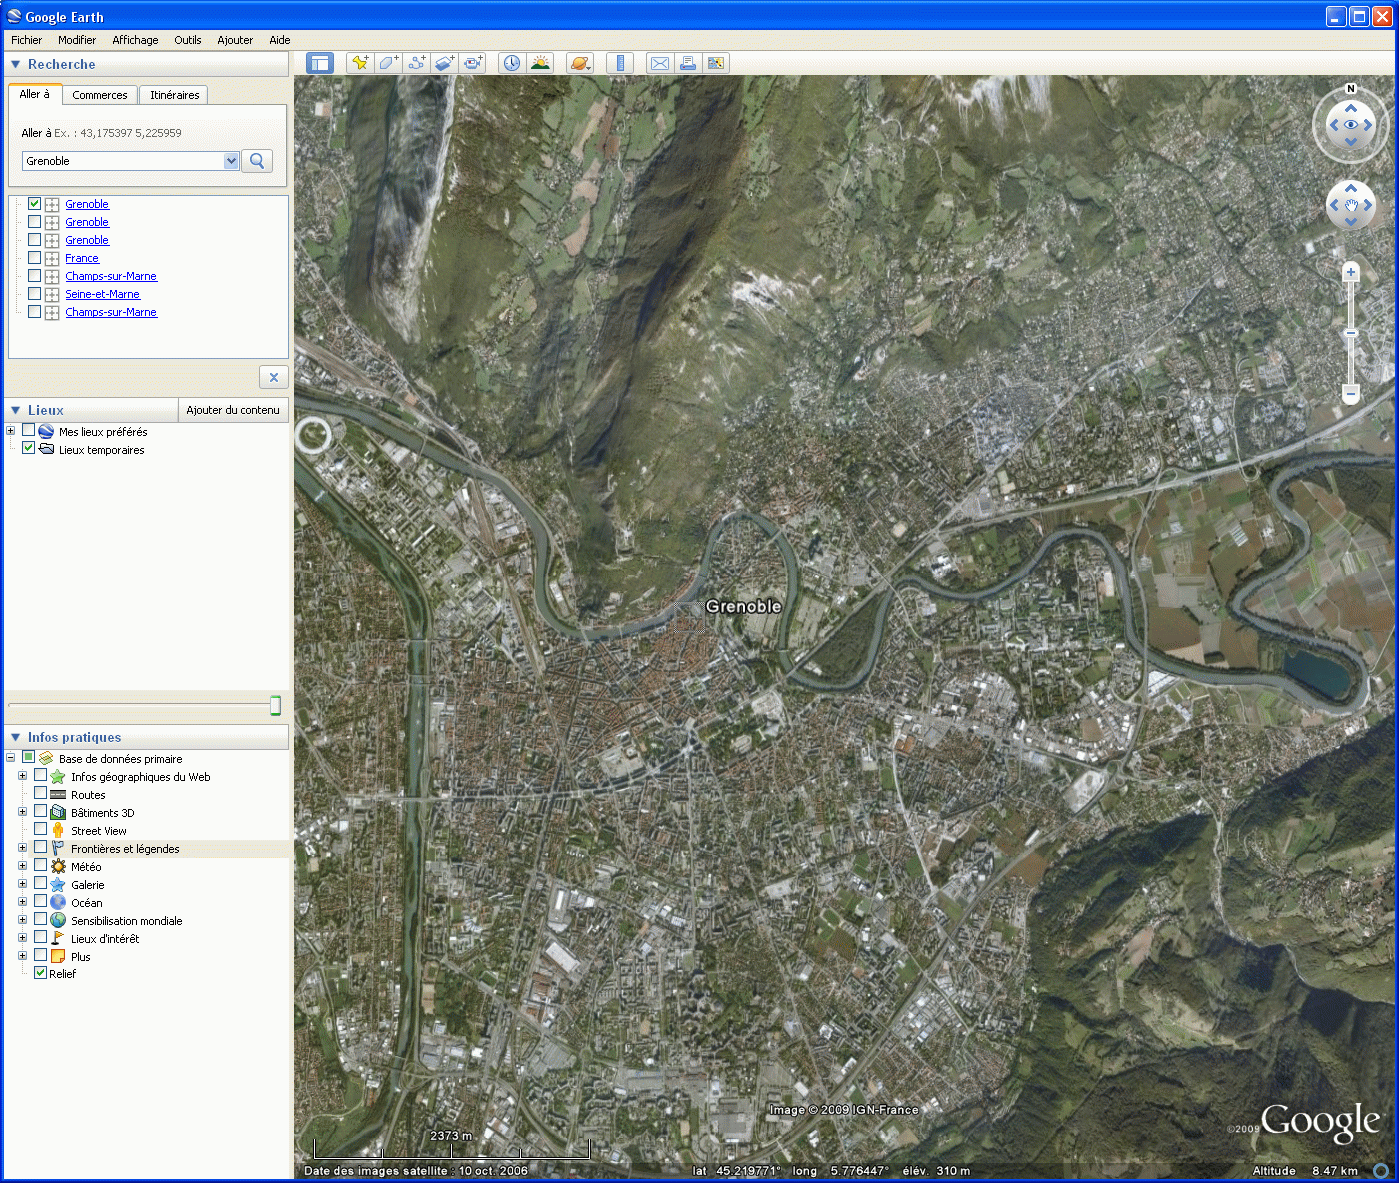The width and height of the screenshot is (1399, 1183).
Task: Open the planet switcher (Saturn icon)
Action: pos(580,63)
